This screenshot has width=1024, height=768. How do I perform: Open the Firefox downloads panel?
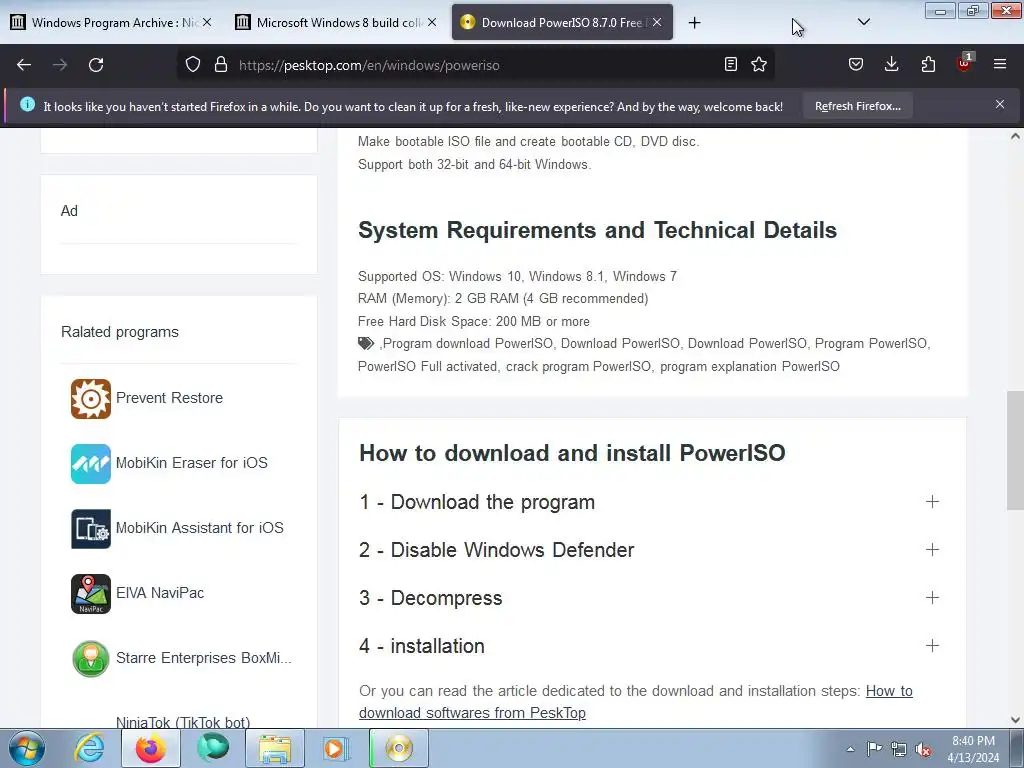(891, 65)
